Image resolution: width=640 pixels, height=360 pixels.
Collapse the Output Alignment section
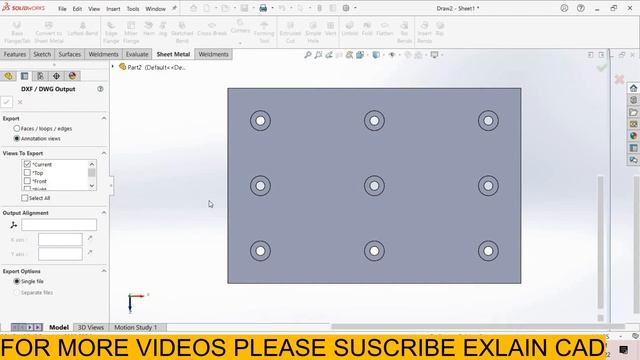coord(104,213)
